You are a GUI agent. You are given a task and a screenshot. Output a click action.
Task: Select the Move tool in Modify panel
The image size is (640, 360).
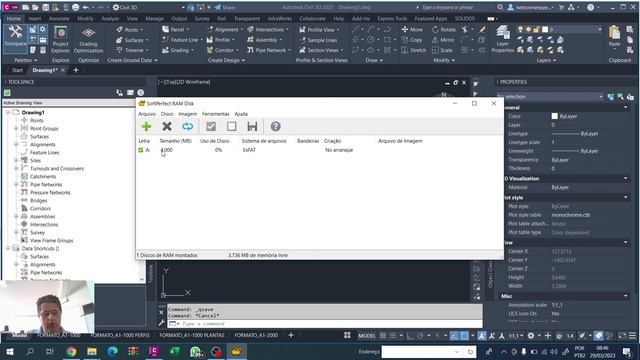[412, 29]
